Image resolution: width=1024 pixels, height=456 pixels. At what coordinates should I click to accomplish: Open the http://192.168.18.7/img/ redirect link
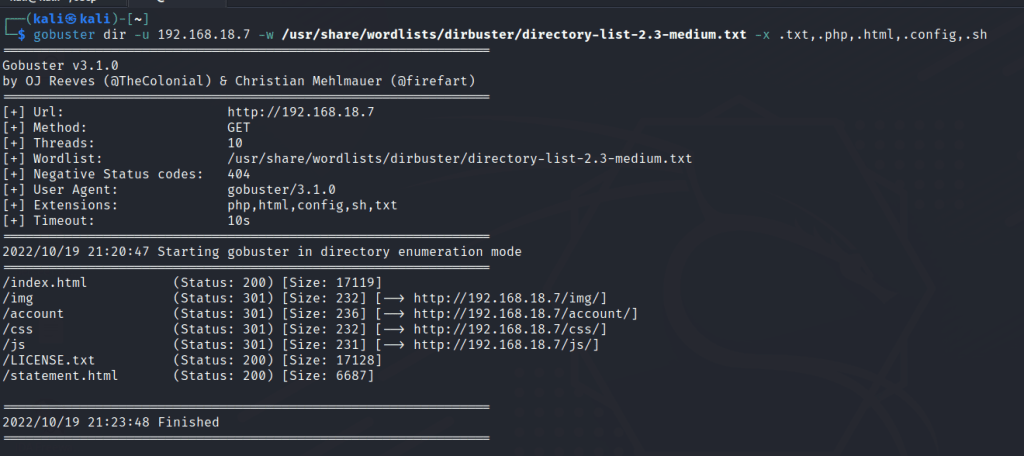510,298
